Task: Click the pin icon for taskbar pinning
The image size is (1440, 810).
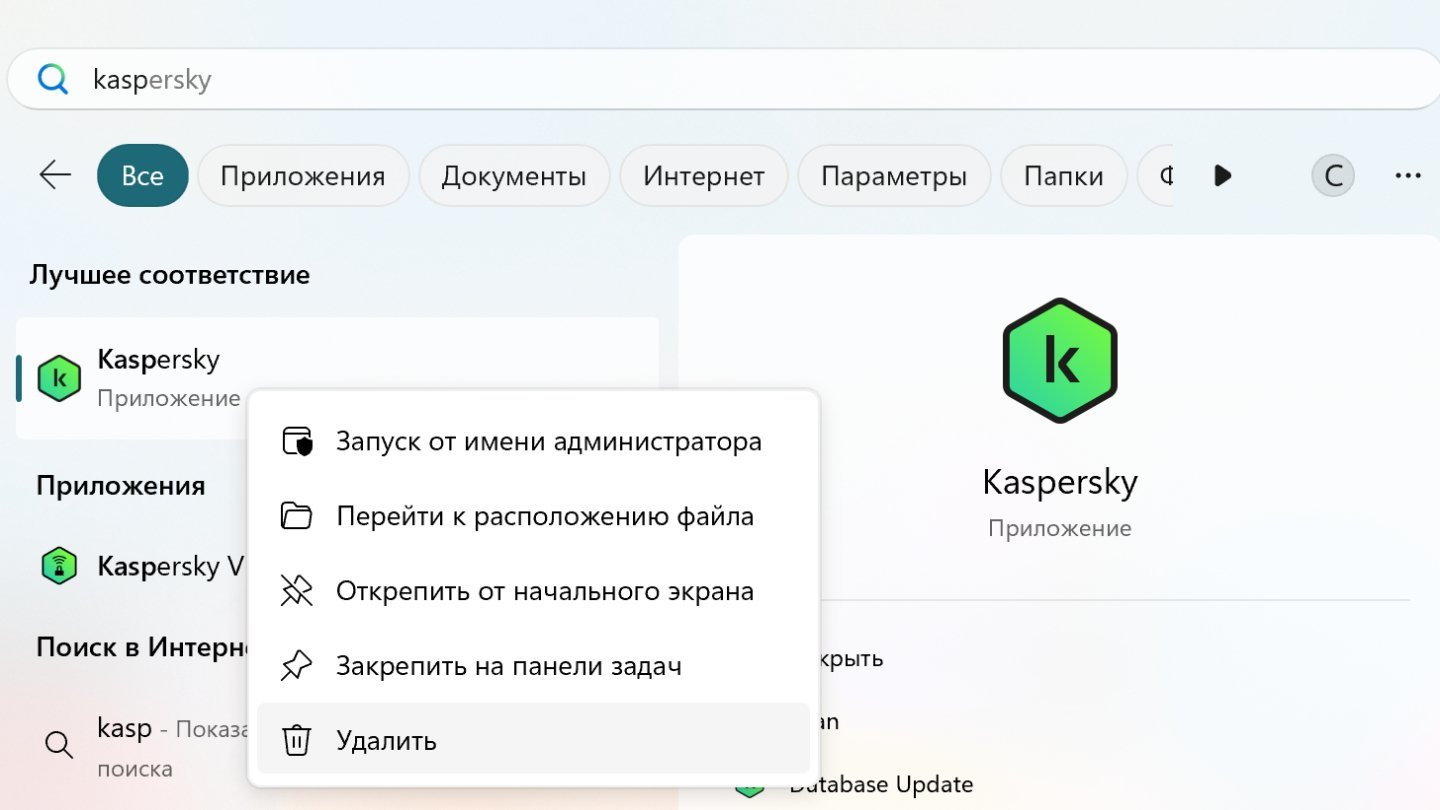Action: (x=297, y=666)
